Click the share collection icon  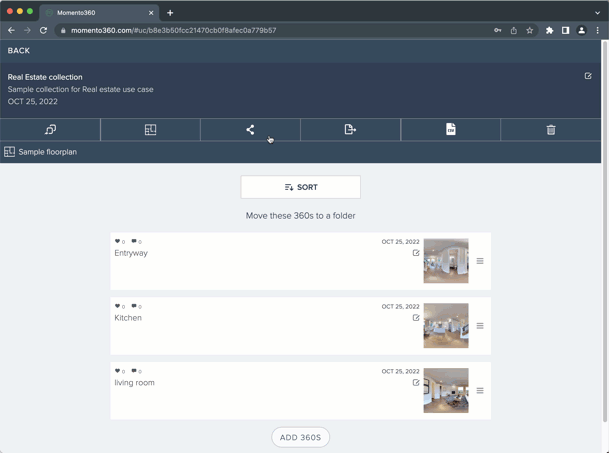[250, 129]
